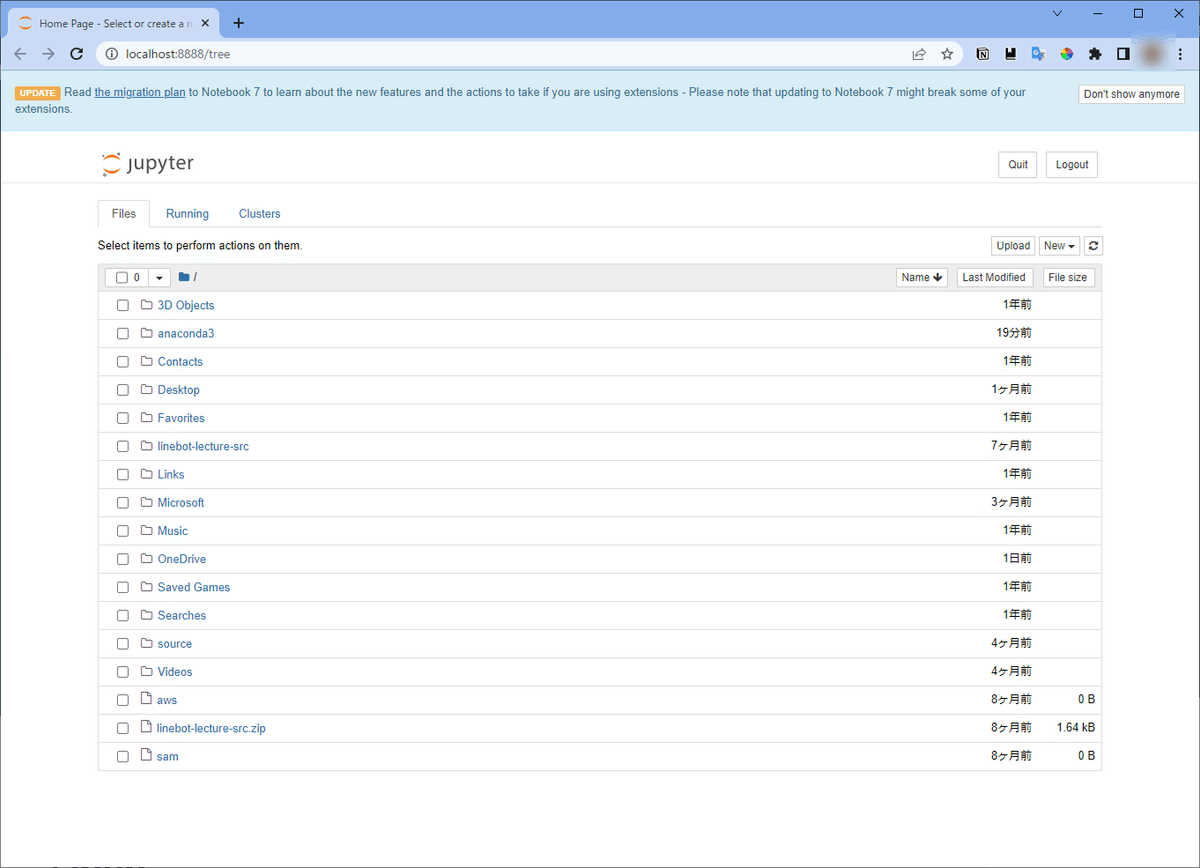Viewport: 1200px width, 868px height.
Task: Open a new browser tab
Action: click(238, 23)
